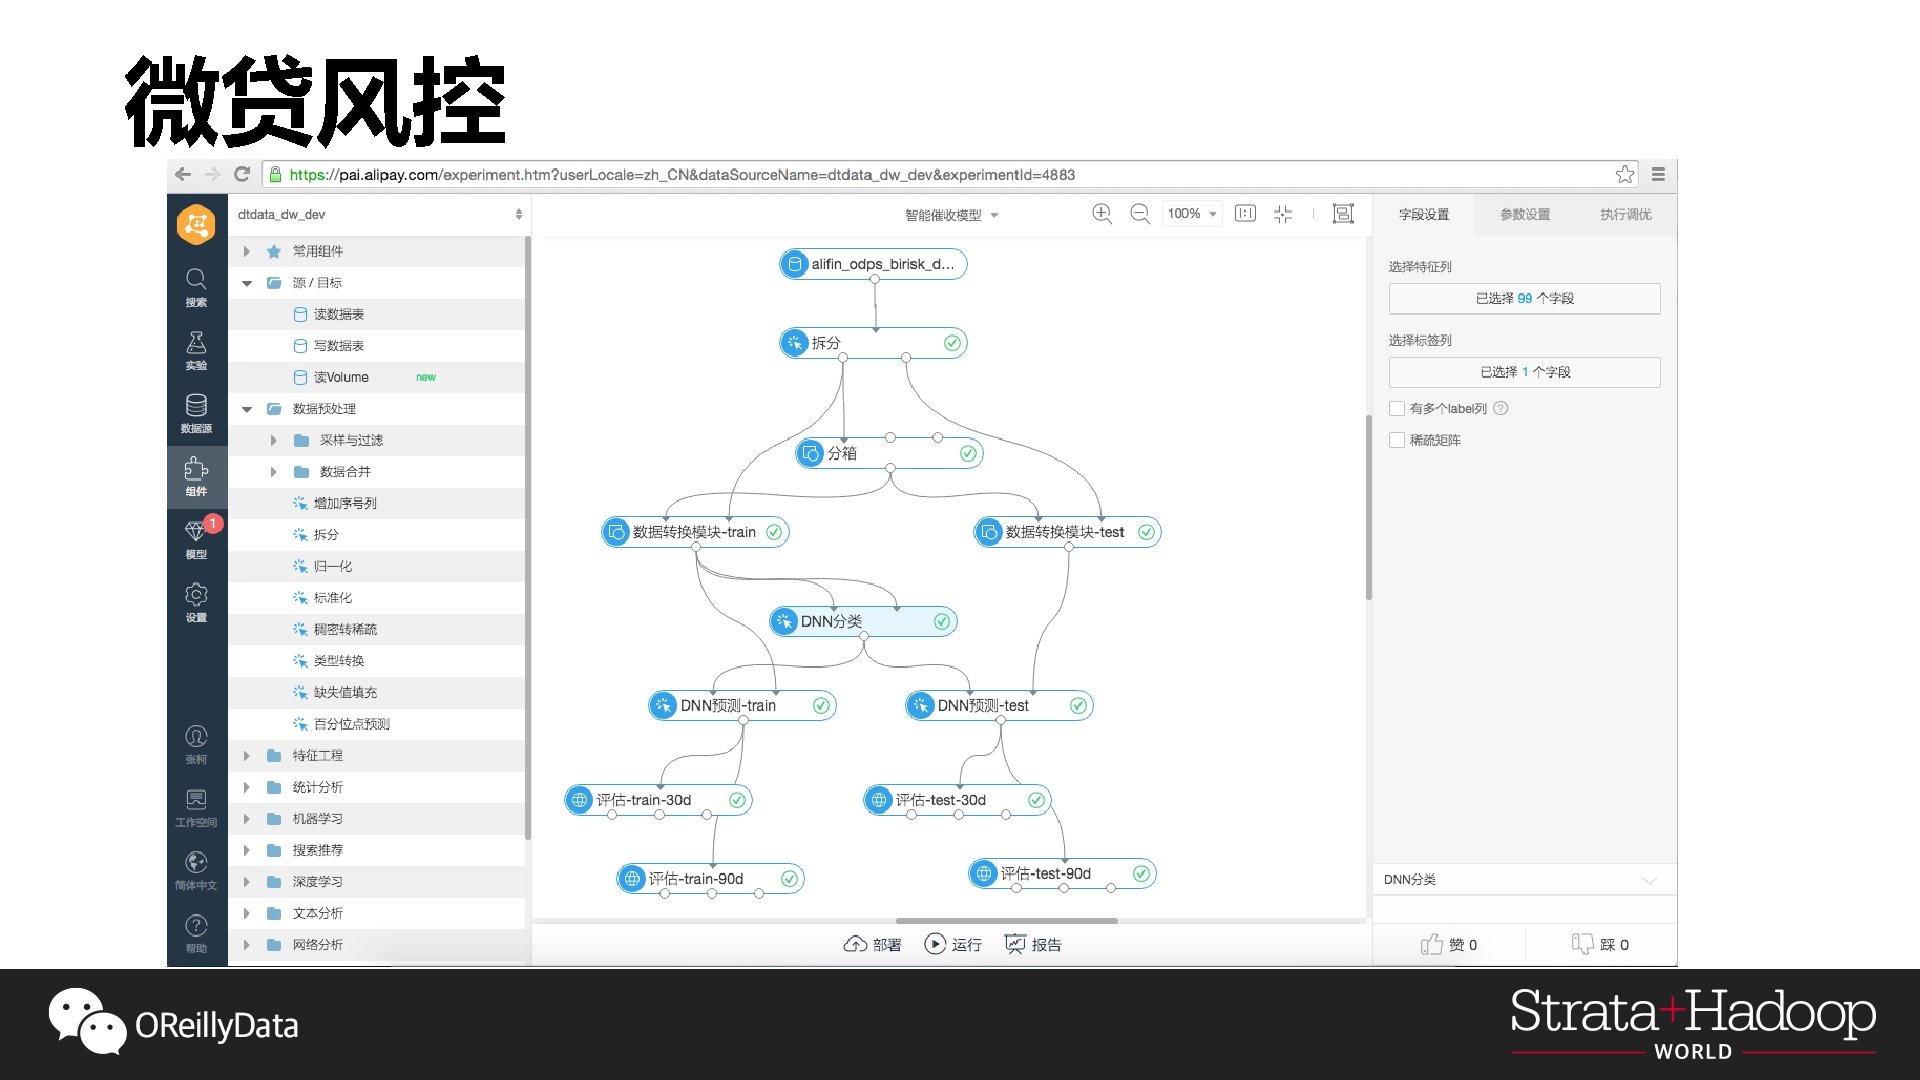This screenshot has width=1920, height=1080.
Task: Click the zoom out magnifier icon
Action: pyautogui.click(x=1139, y=214)
